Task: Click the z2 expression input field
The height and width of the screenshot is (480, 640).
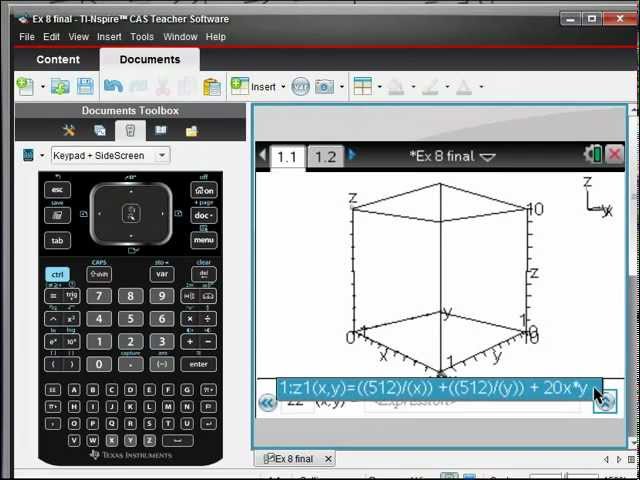Action: point(471,403)
